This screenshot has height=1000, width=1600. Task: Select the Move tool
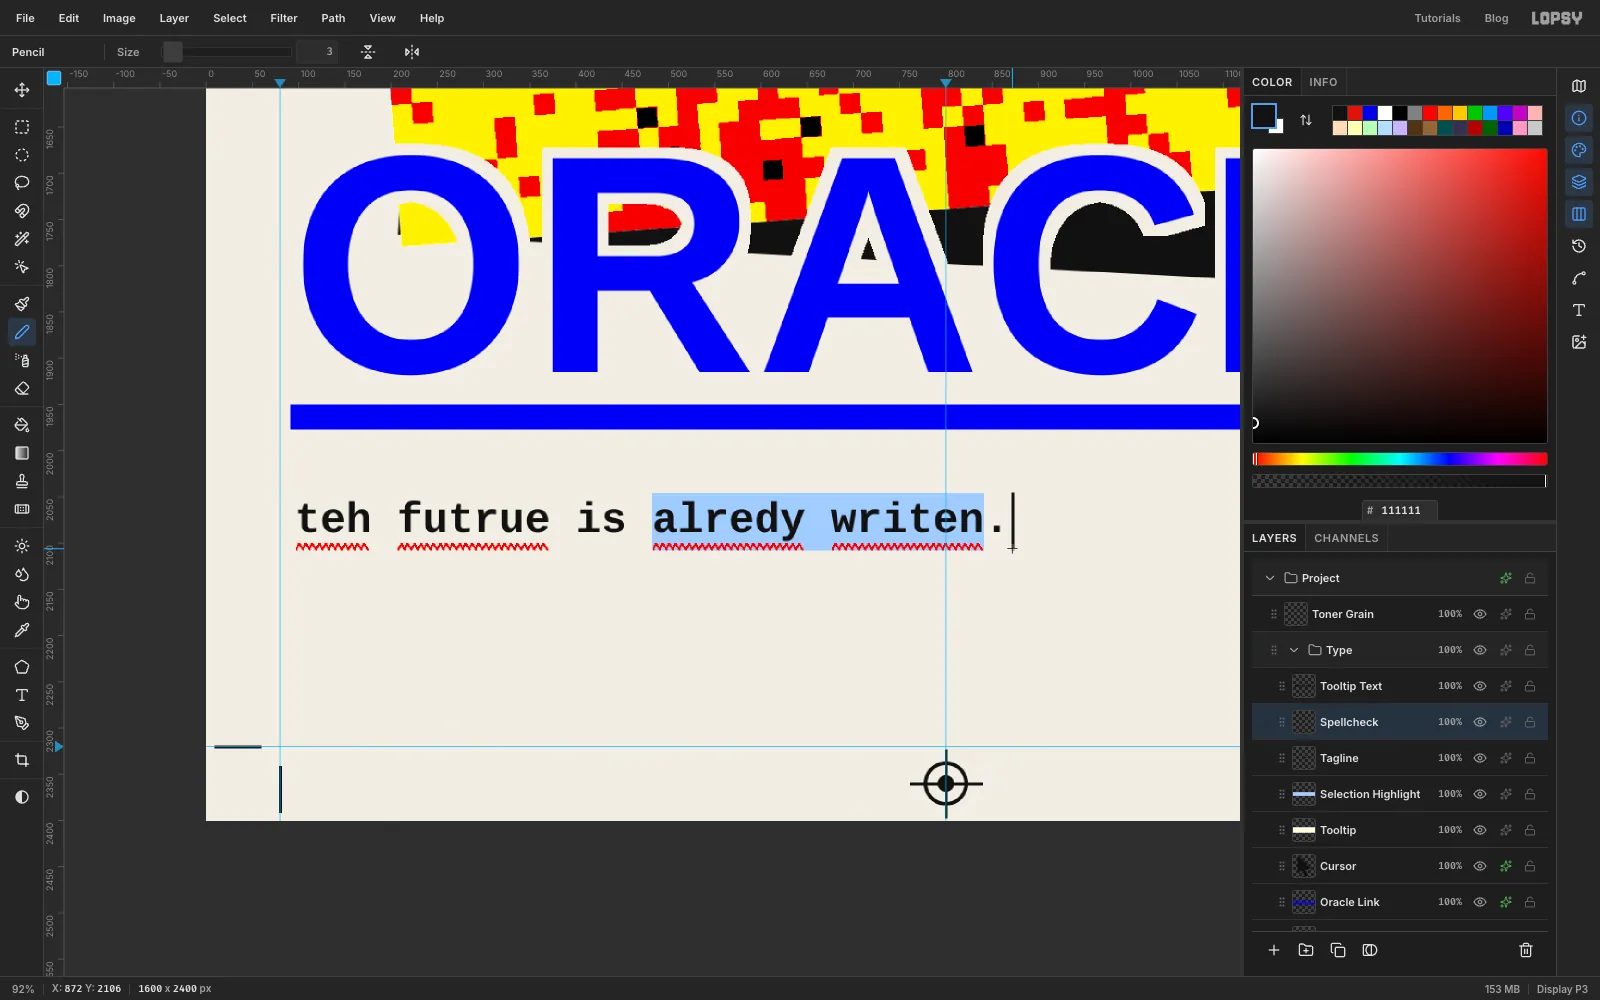(x=22, y=90)
